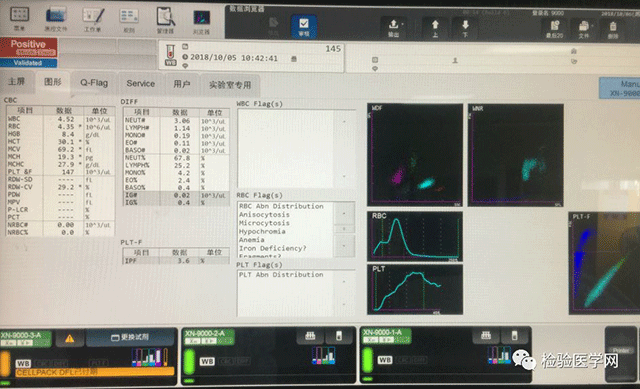This screenshot has height=389, width=640.
Task: Click the WDF scattergram thumbnail
Action: tap(415, 155)
